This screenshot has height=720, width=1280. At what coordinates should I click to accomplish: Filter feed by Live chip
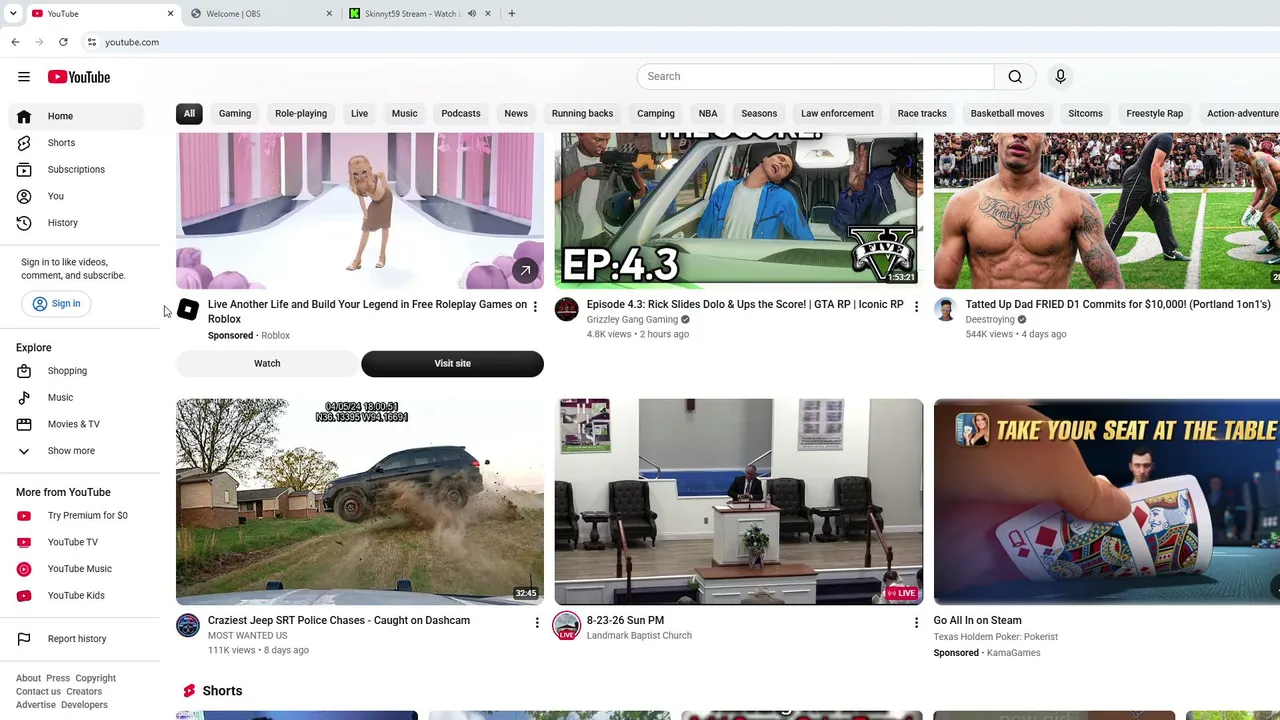click(359, 114)
